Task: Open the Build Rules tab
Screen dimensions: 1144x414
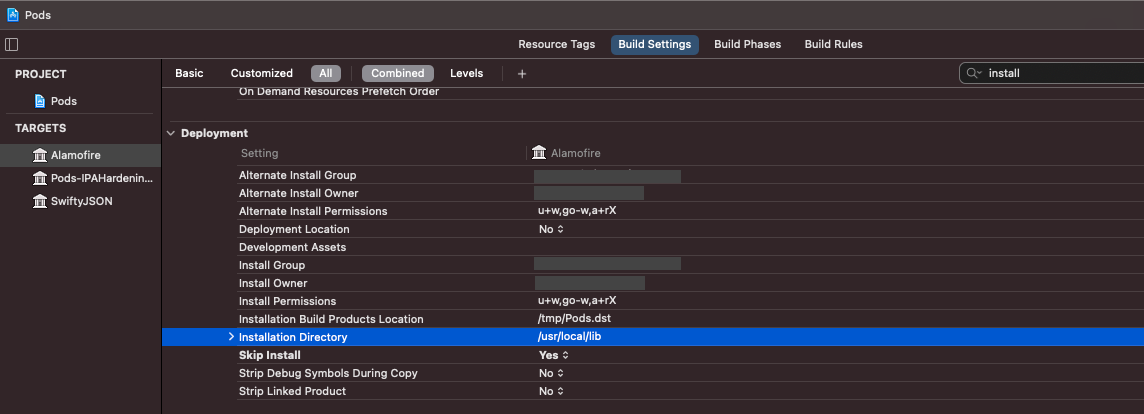Action: coord(833,45)
